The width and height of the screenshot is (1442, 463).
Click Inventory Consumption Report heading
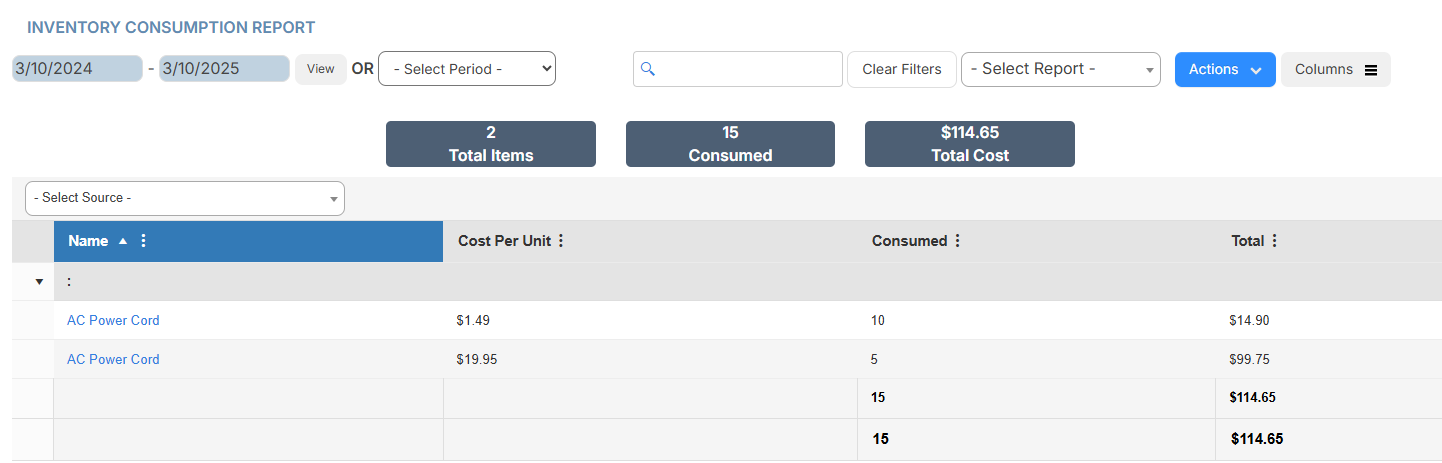(x=171, y=28)
